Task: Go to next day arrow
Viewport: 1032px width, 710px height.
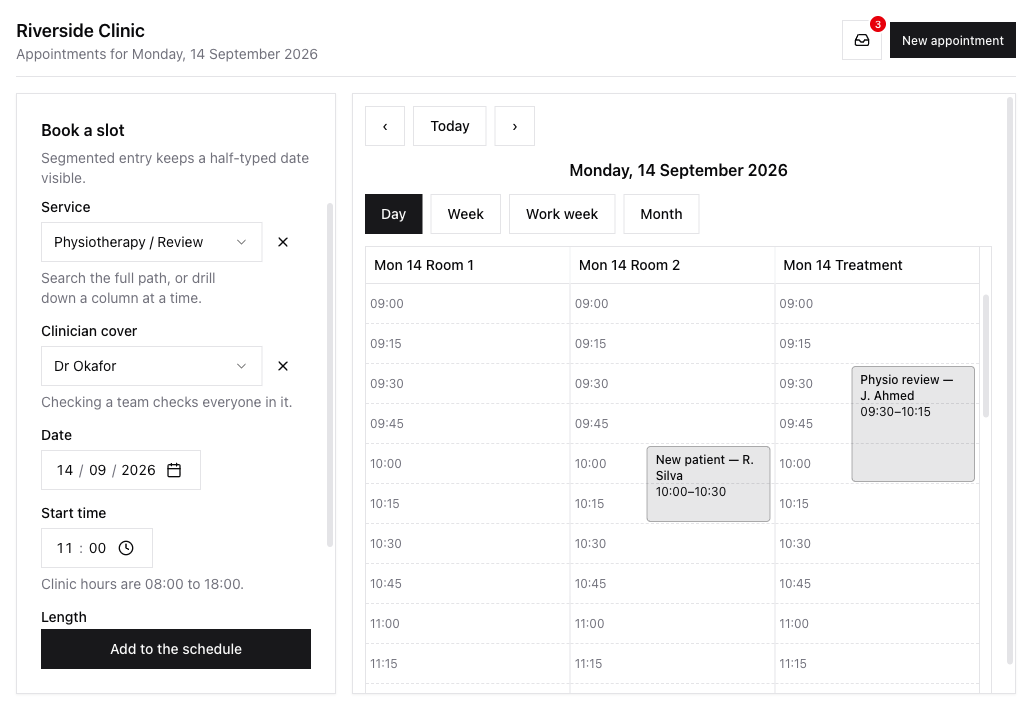Action: 515,126
